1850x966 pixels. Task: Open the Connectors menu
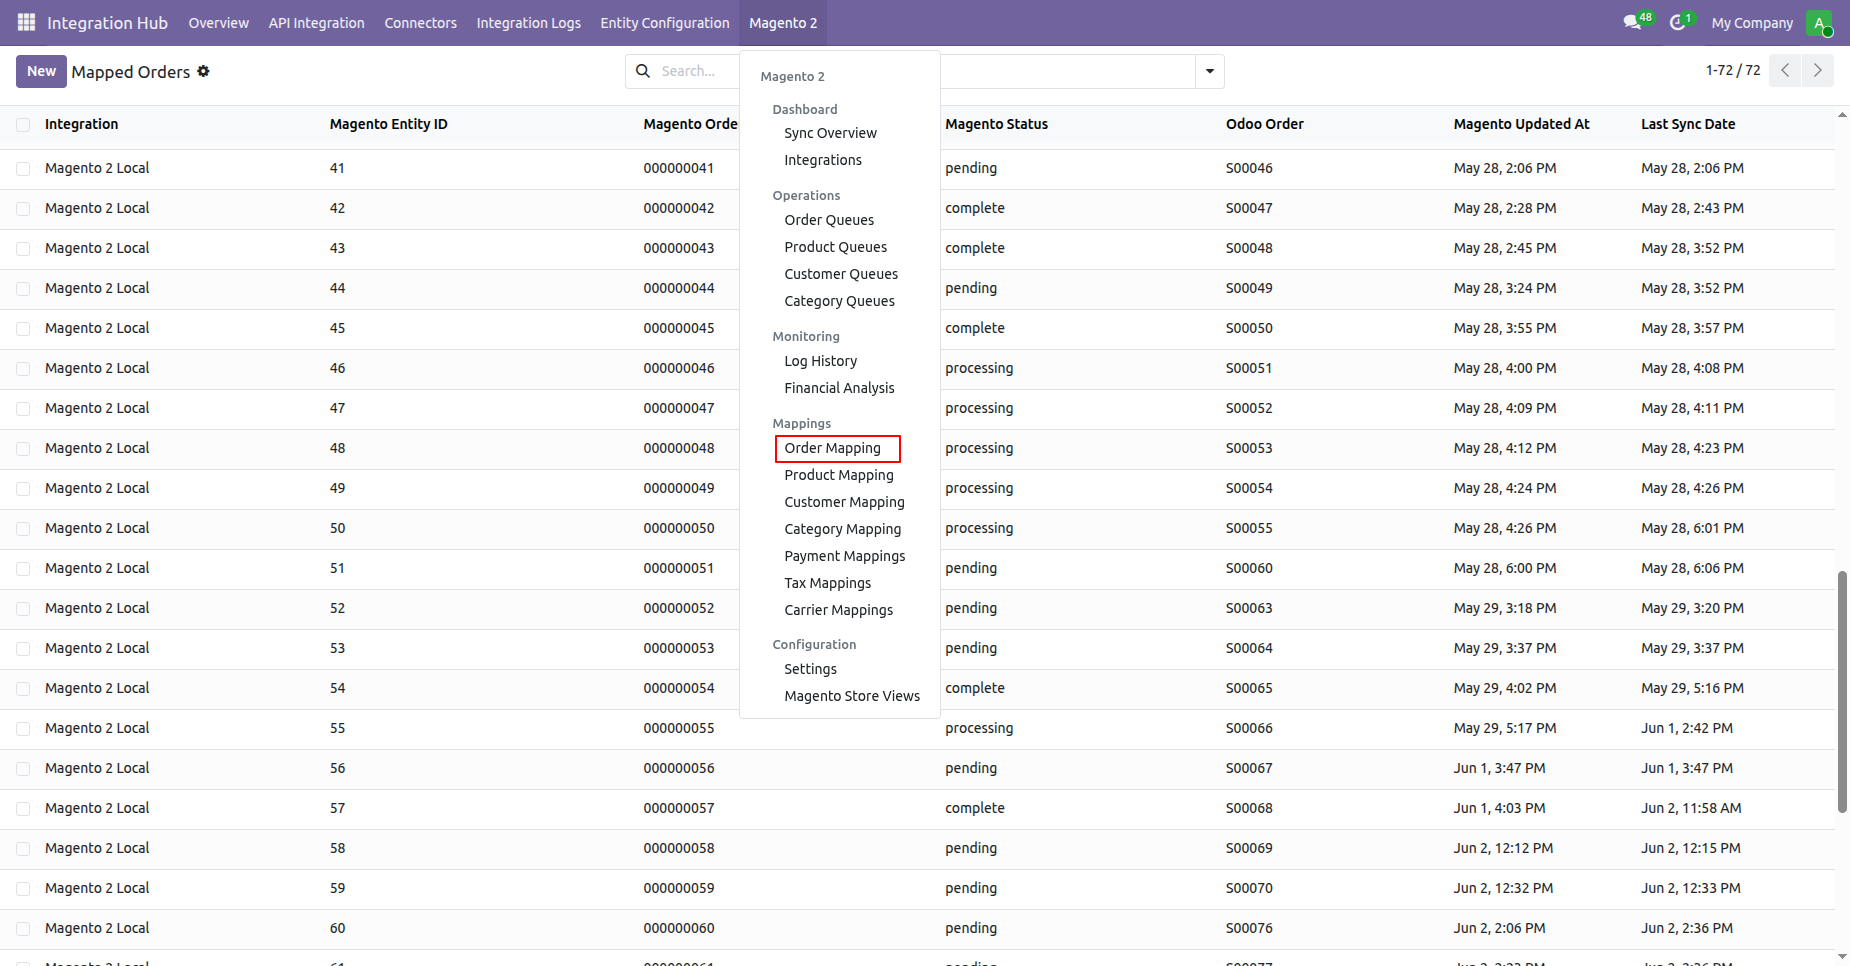click(420, 23)
